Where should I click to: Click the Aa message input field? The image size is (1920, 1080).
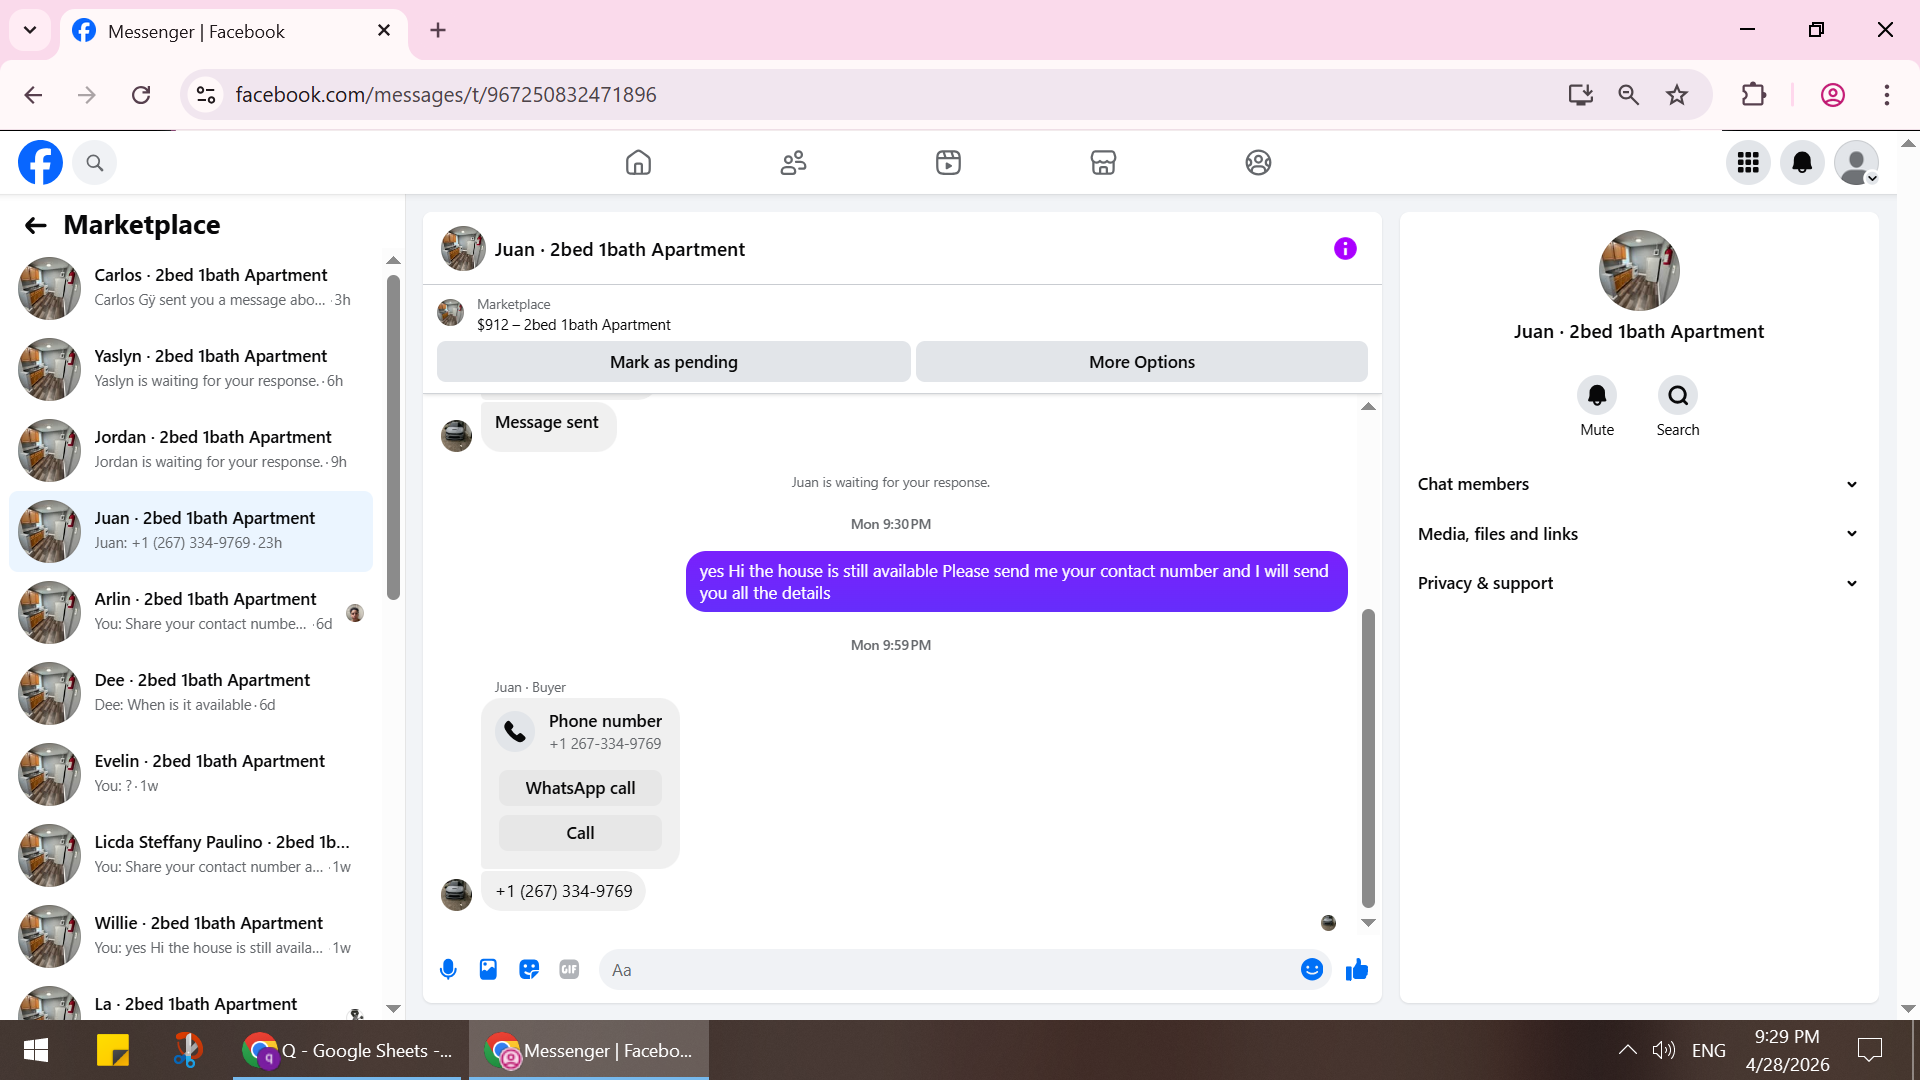[950, 969]
